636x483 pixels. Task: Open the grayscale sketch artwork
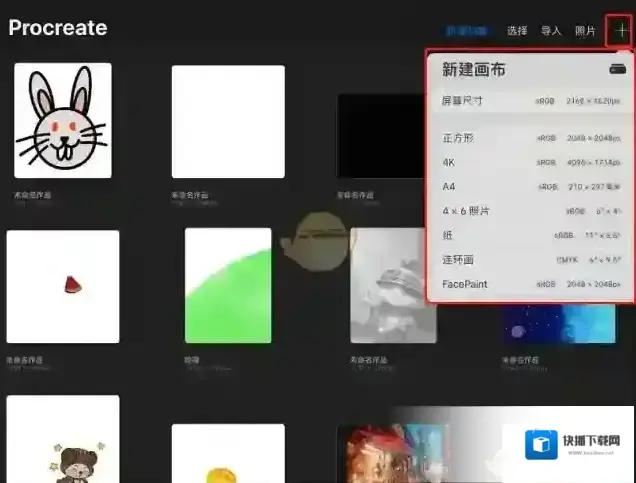[x=393, y=285]
